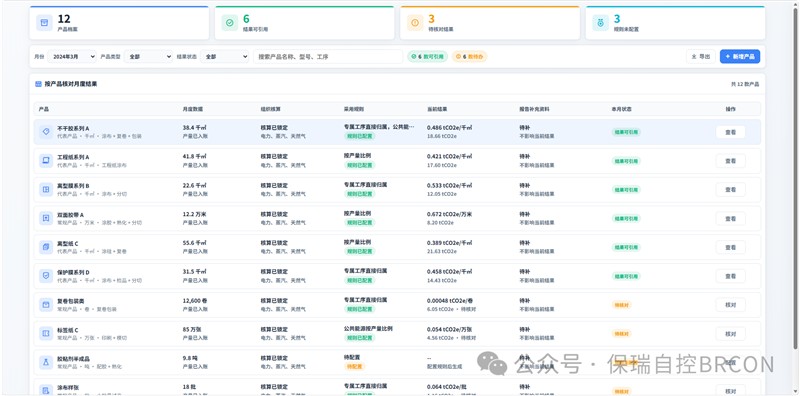Click 查看 for 不干胶系列 A
The image size is (800, 396).
(x=731, y=132)
